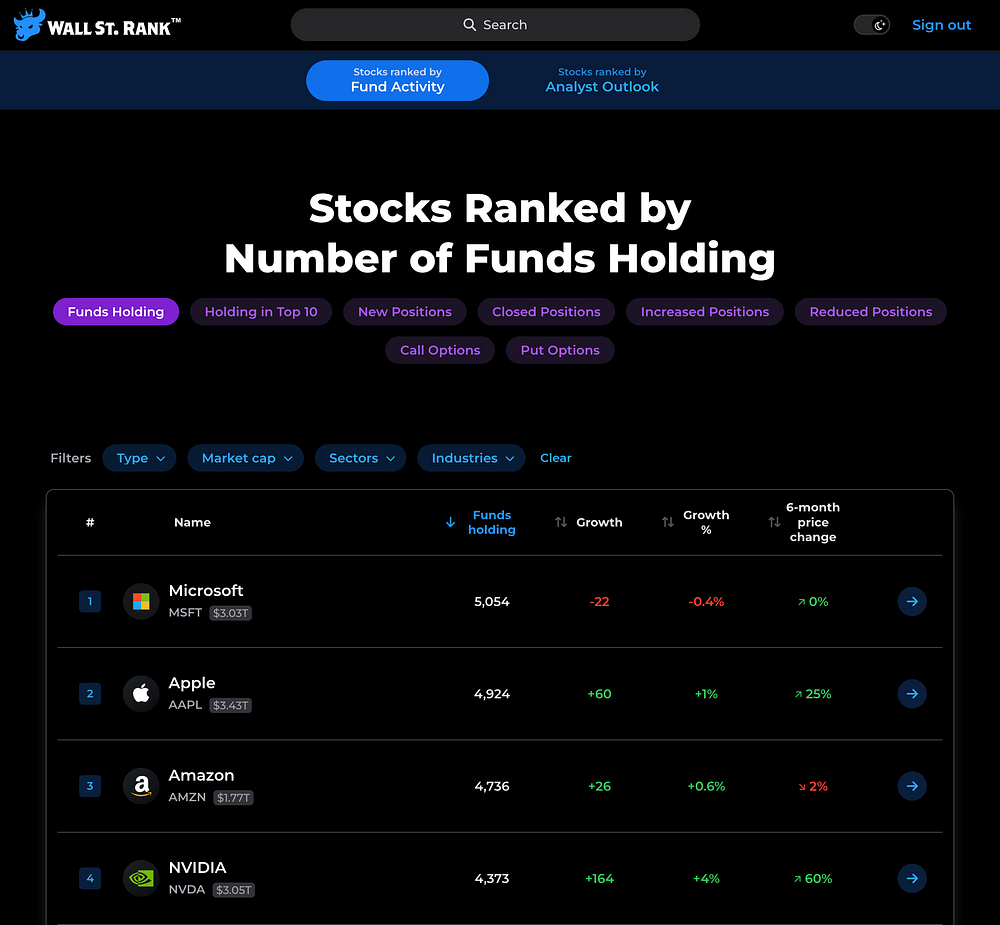Expand the Sectors dropdown

(360, 458)
